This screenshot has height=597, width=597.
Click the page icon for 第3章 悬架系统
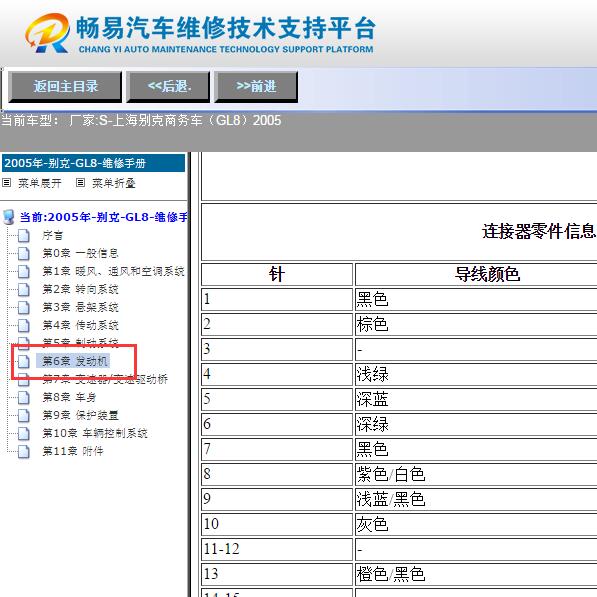coord(24,308)
